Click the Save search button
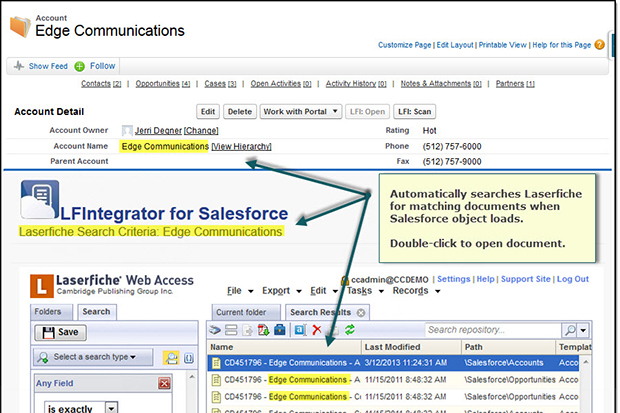The width and height of the screenshot is (620, 413). (60, 332)
